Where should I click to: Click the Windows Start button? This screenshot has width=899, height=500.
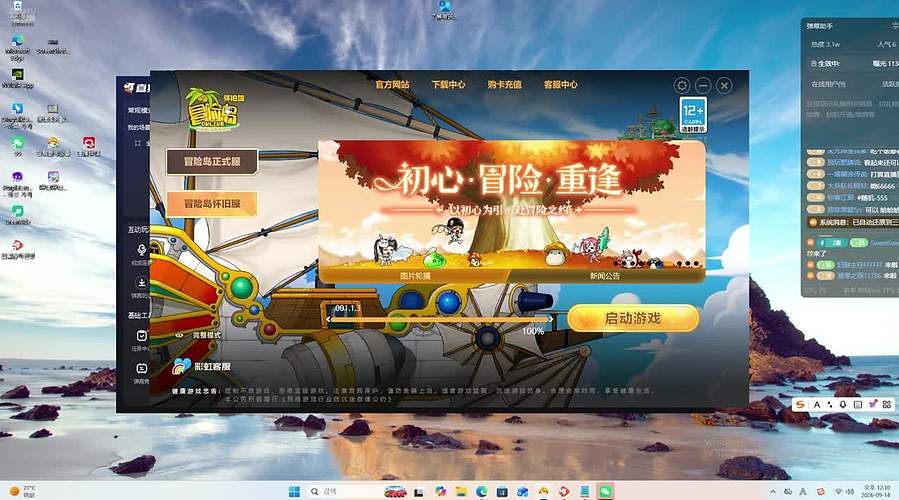[x=294, y=491]
